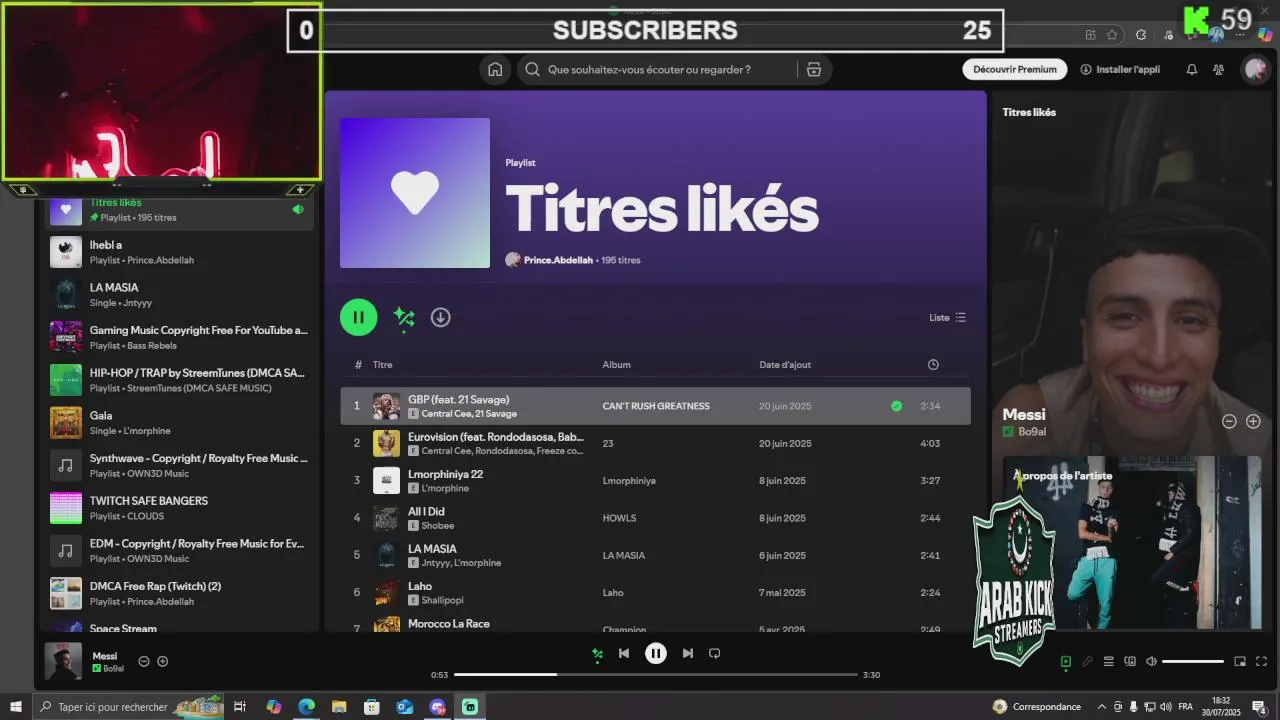Open lhebl a playlist in sidebar
Image resolution: width=1280 pixels, height=720 pixels.
180,252
